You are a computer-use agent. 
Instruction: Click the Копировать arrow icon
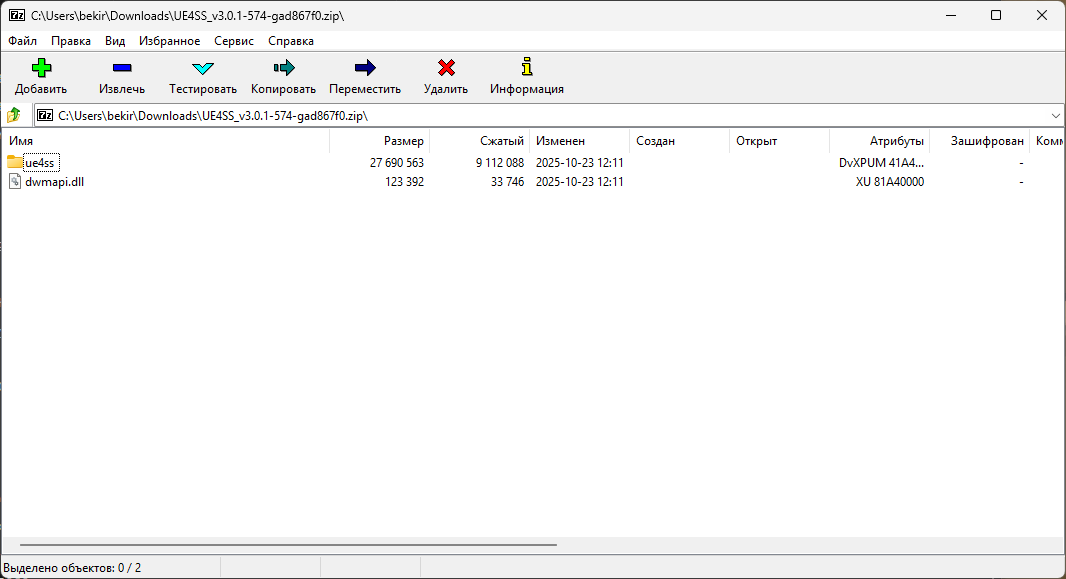(283, 68)
